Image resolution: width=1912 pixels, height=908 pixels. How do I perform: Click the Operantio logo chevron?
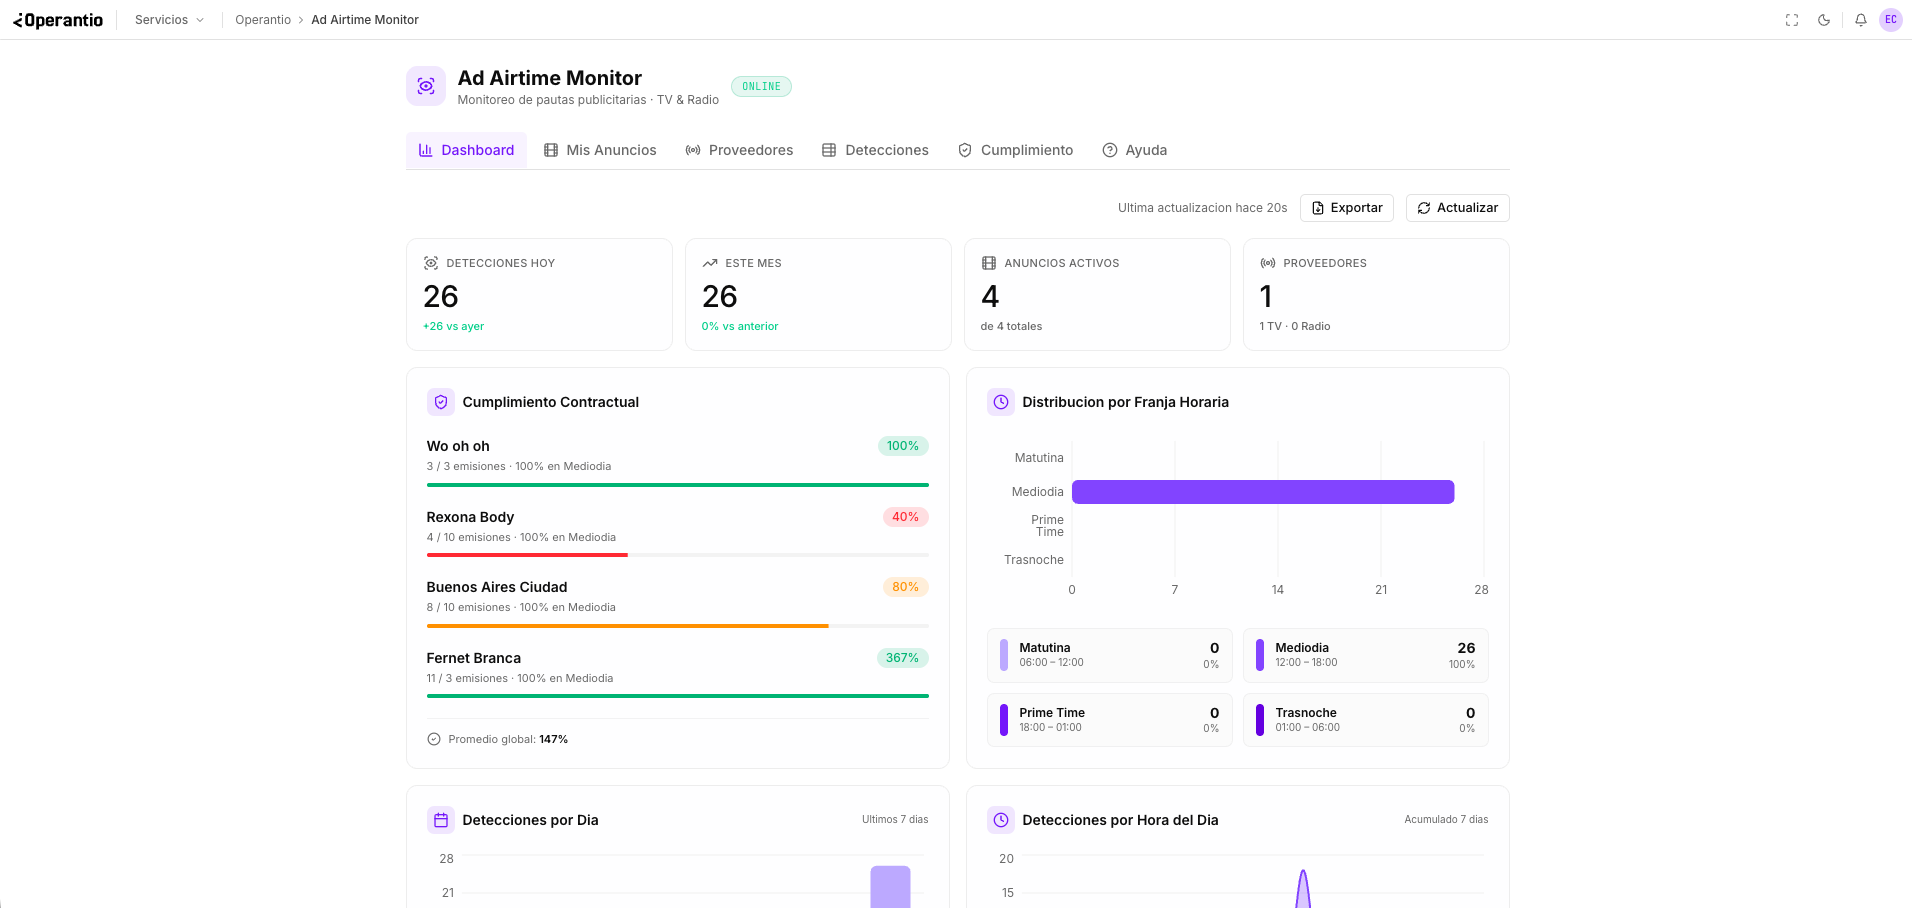[x=17, y=19]
